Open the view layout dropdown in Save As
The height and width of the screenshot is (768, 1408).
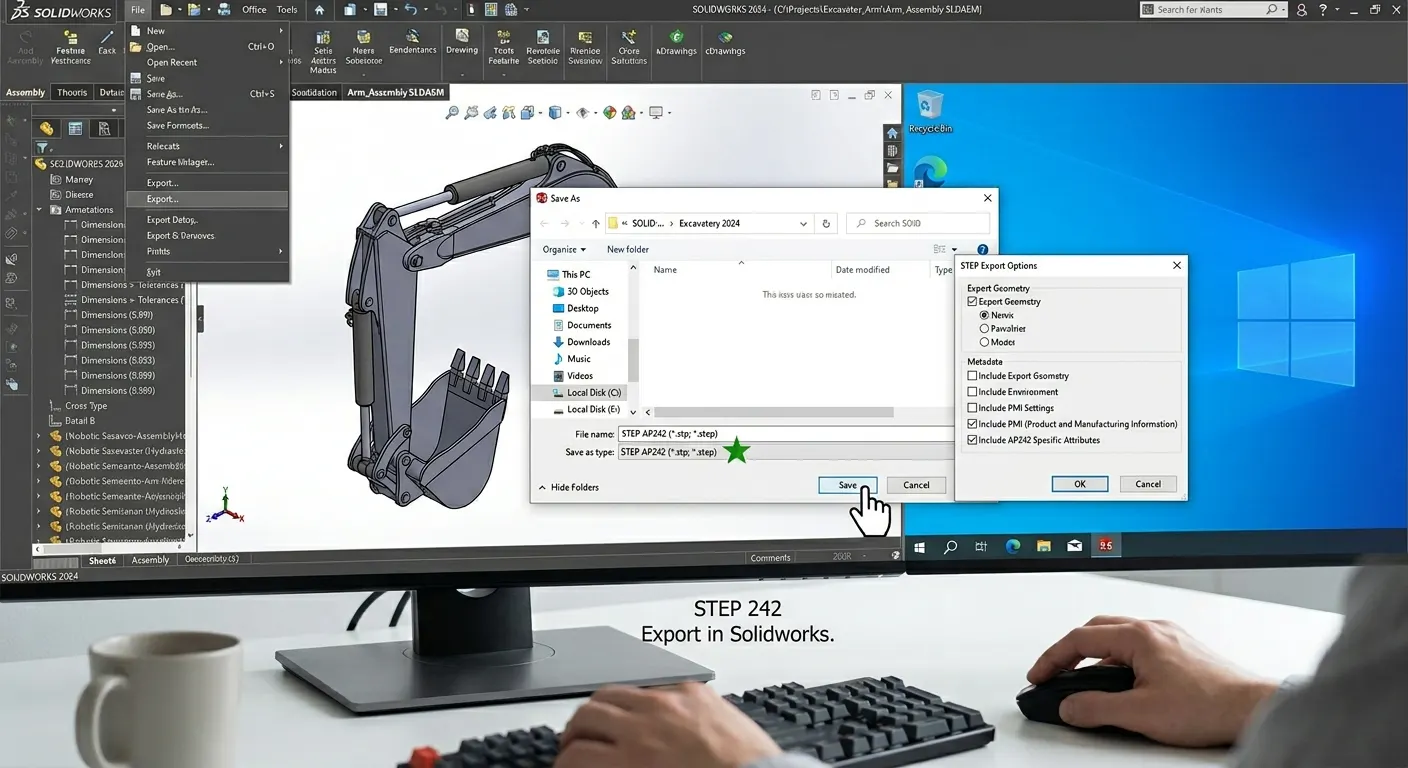tap(954, 249)
